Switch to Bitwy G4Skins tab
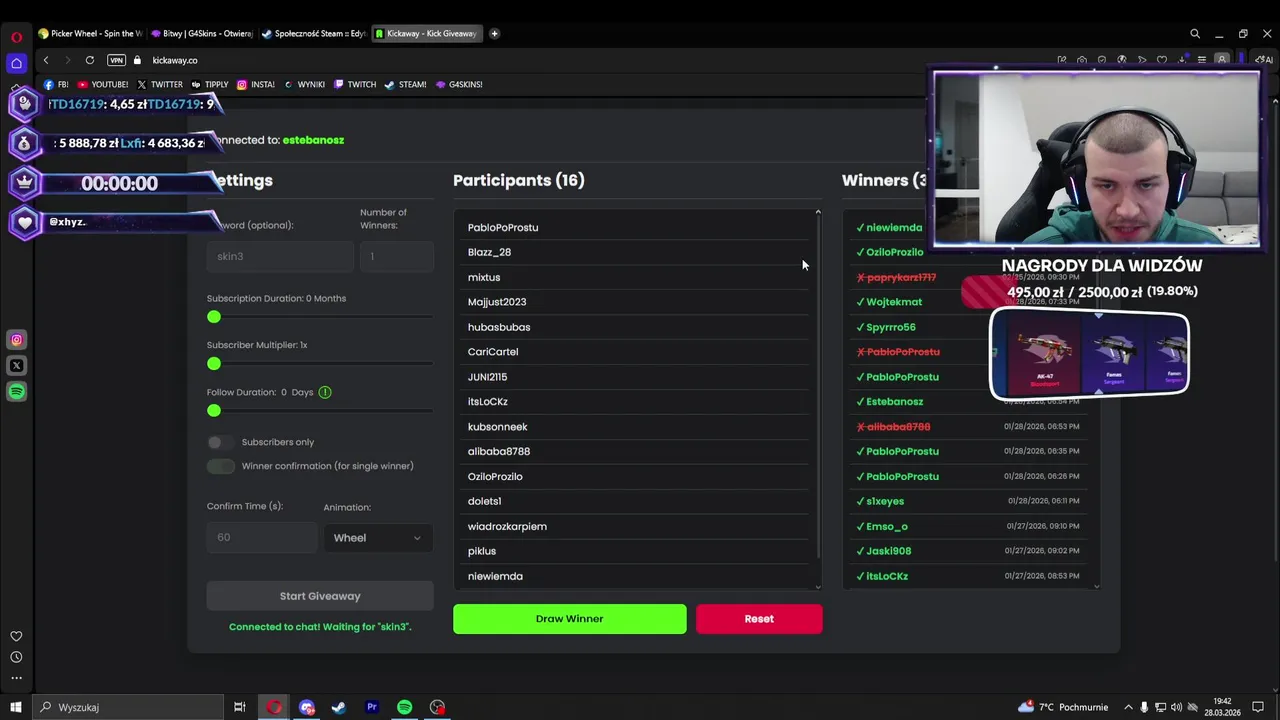Screen dimensions: 1280x720 point(202,33)
